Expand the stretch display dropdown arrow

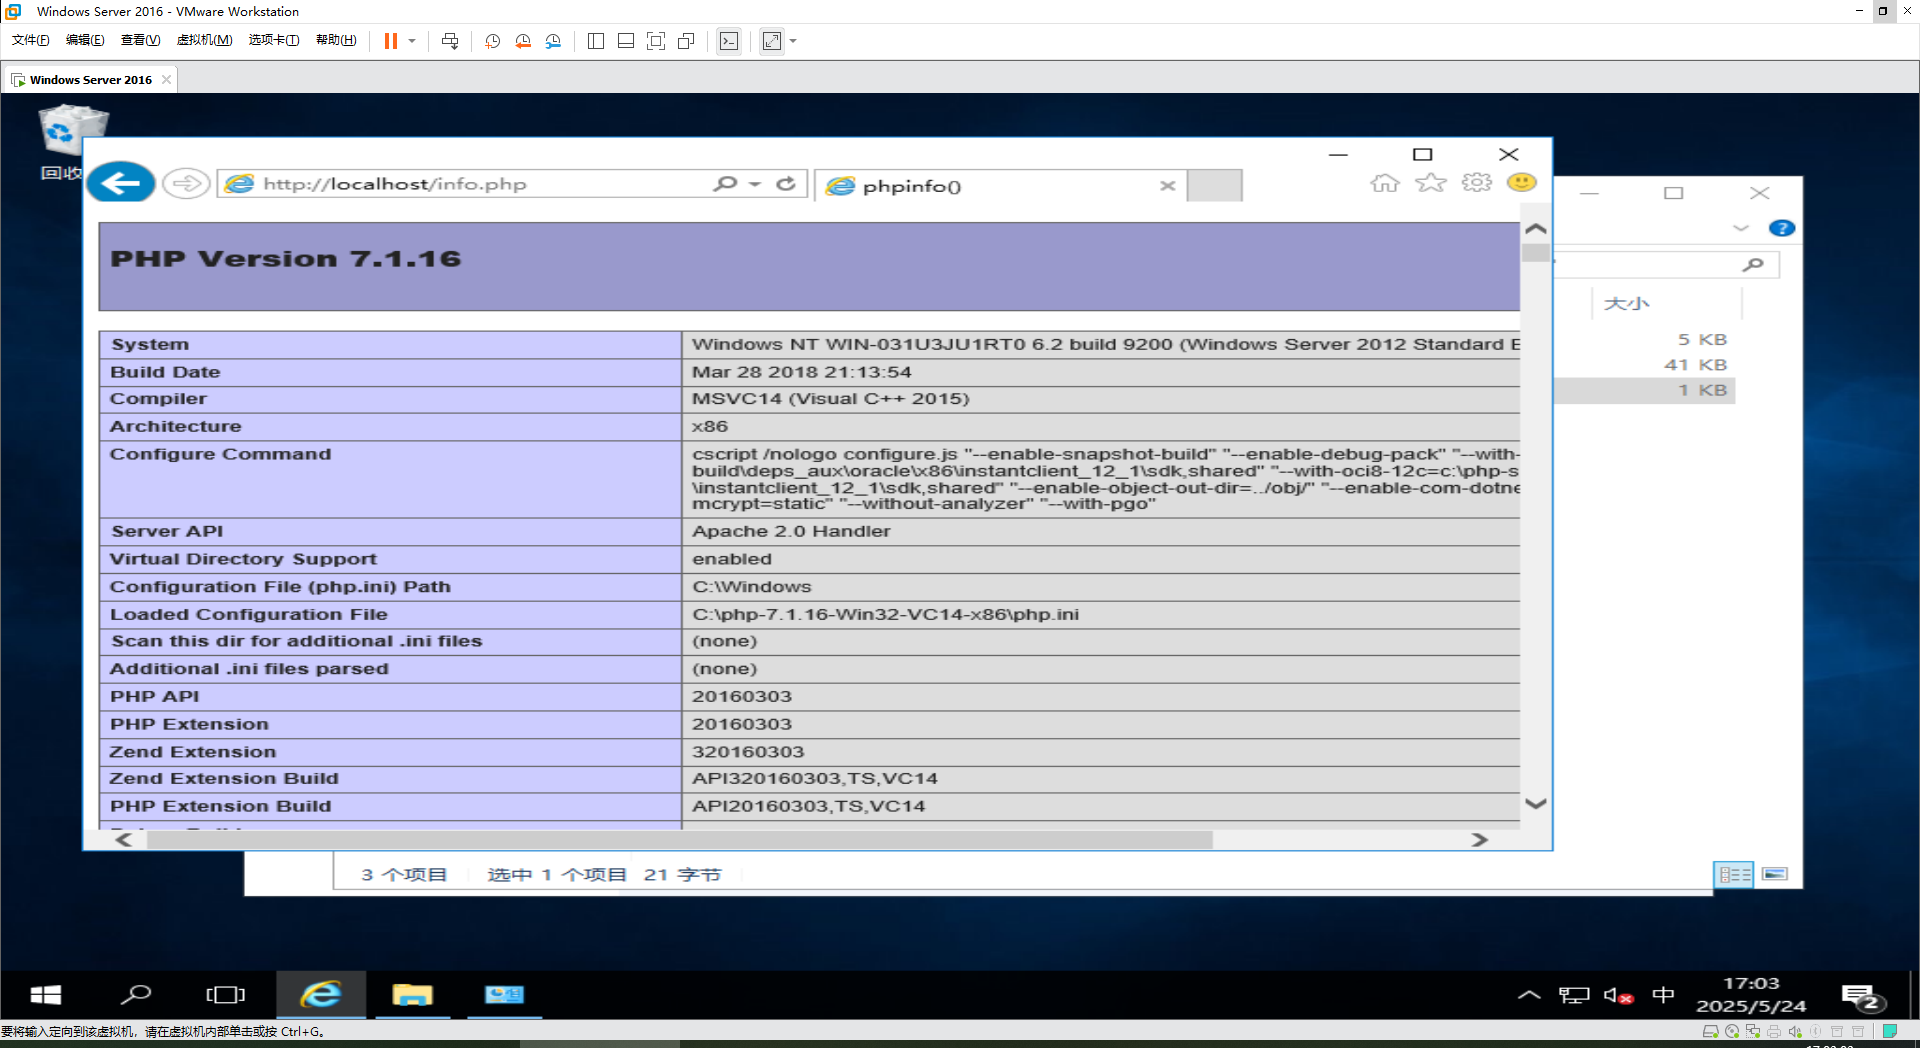pyautogui.click(x=794, y=41)
